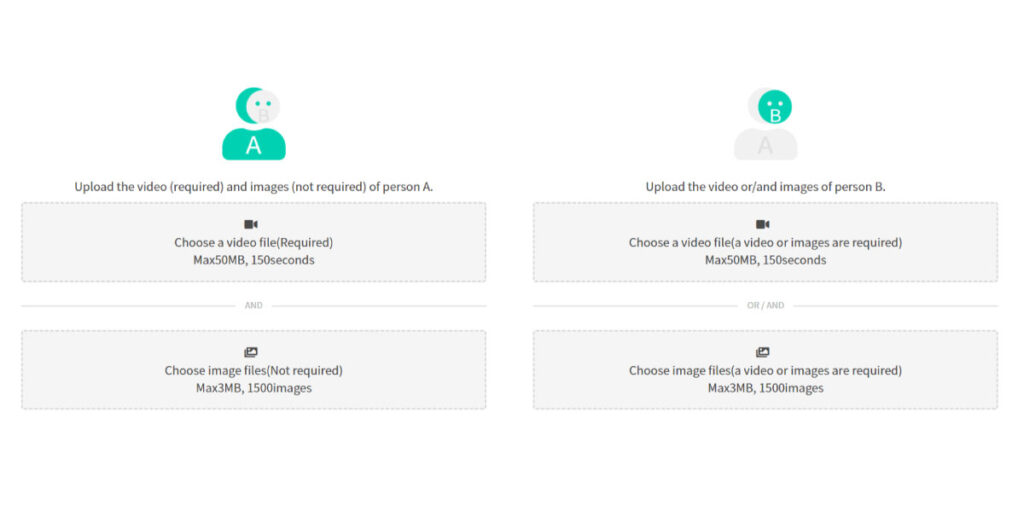Click the person A upload instruction text
Screen dimensions: 1024x512
(x=254, y=187)
